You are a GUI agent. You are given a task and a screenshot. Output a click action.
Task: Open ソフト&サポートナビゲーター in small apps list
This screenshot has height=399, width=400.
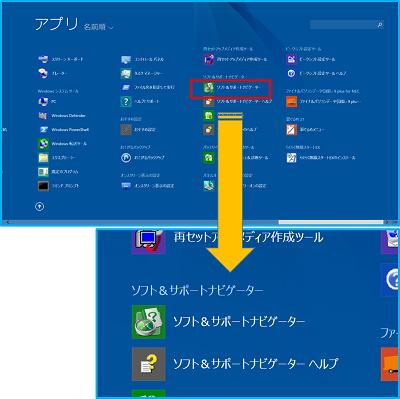232,88
